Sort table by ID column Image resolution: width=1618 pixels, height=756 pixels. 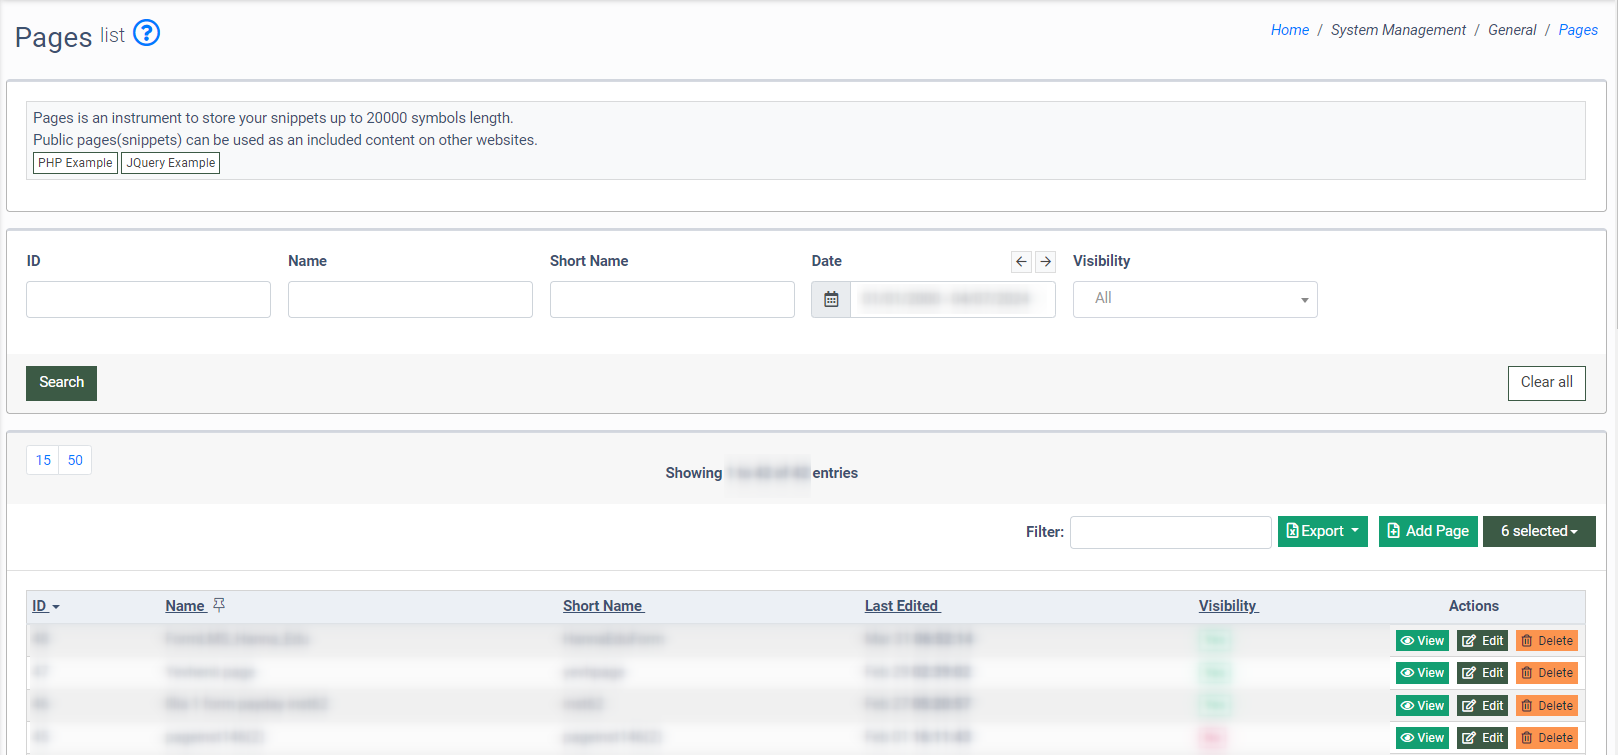[40, 606]
